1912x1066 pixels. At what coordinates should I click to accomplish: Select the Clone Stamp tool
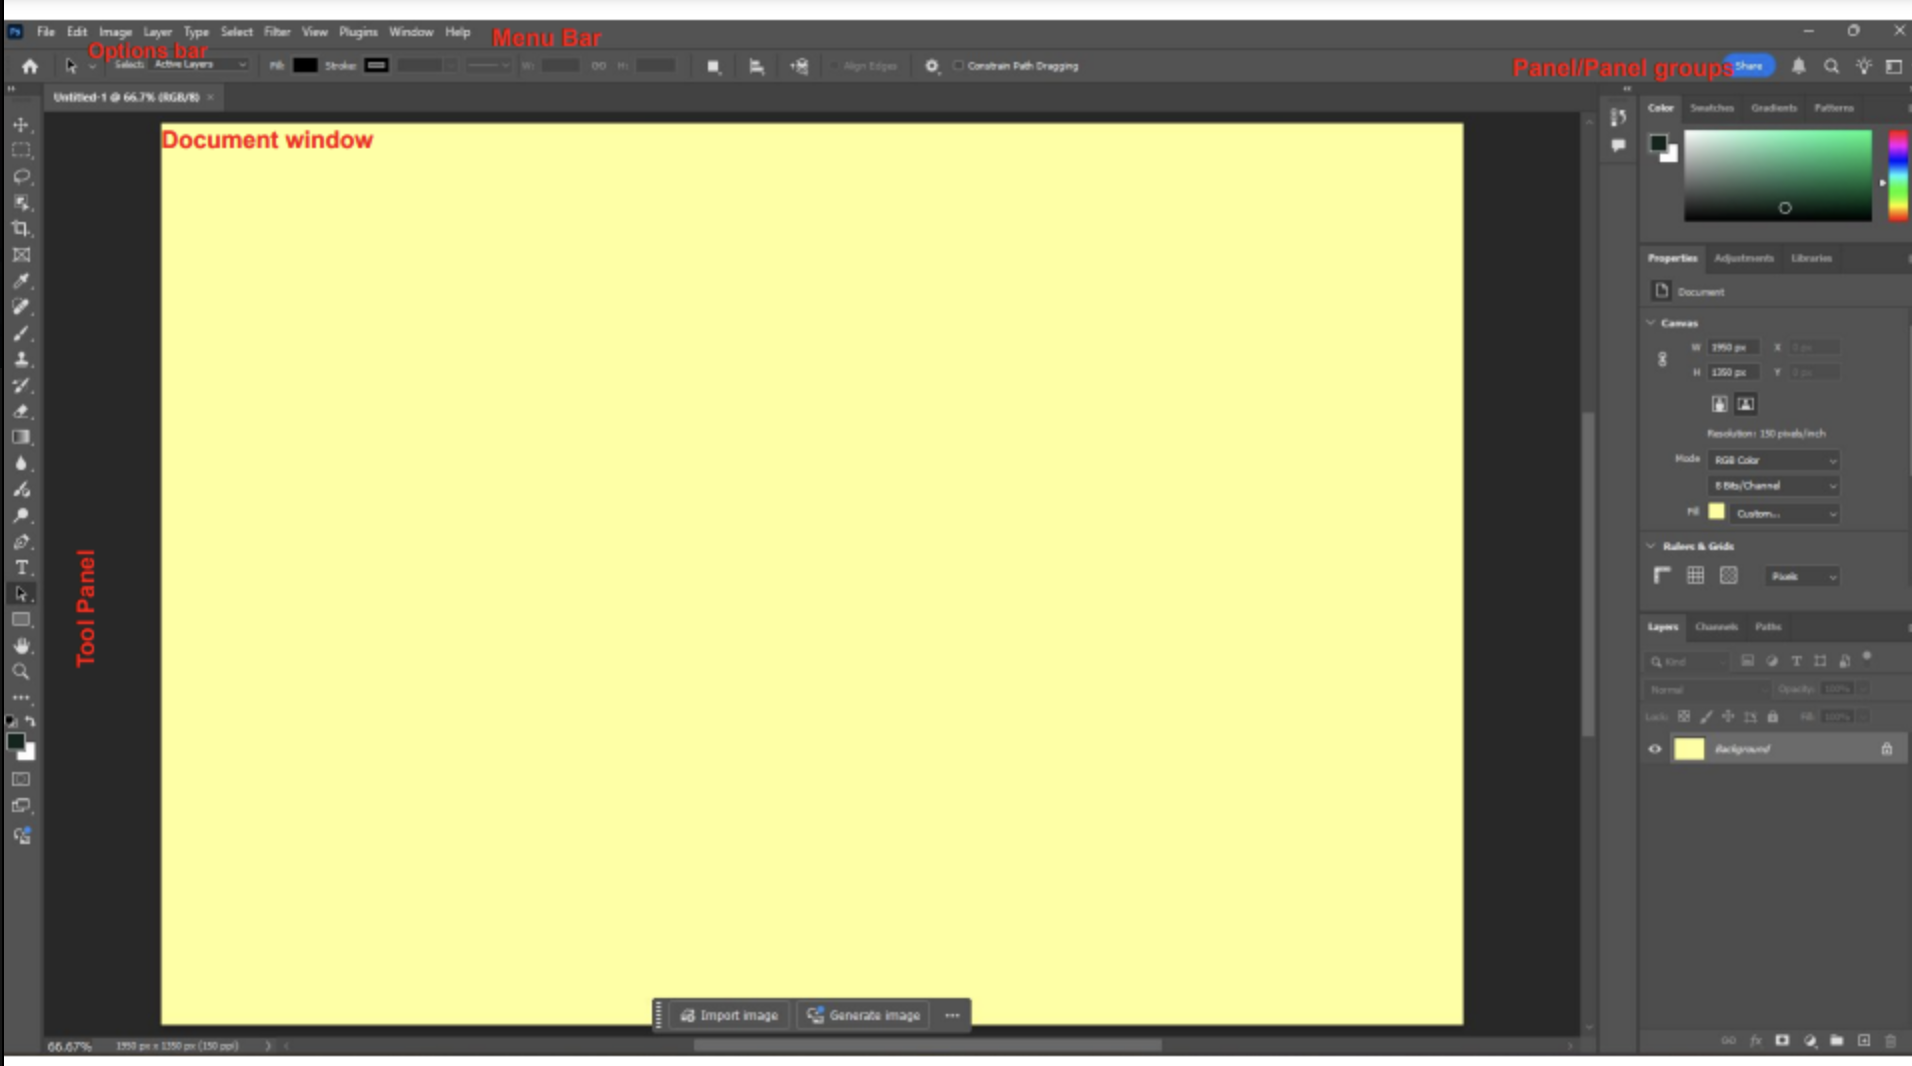point(21,359)
